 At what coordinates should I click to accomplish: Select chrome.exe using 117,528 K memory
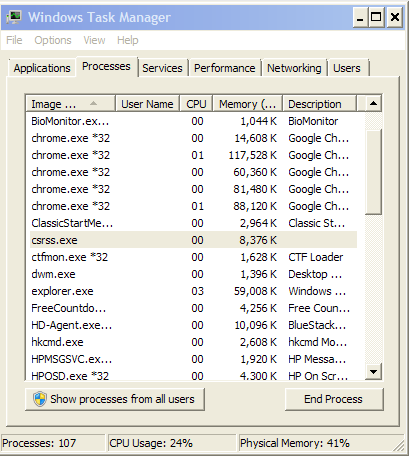click(x=193, y=155)
